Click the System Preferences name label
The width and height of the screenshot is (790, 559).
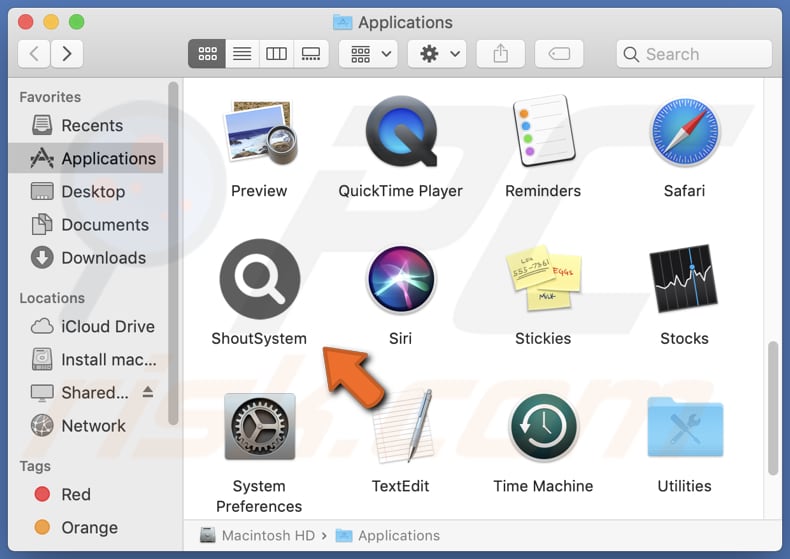pyautogui.click(x=259, y=496)
